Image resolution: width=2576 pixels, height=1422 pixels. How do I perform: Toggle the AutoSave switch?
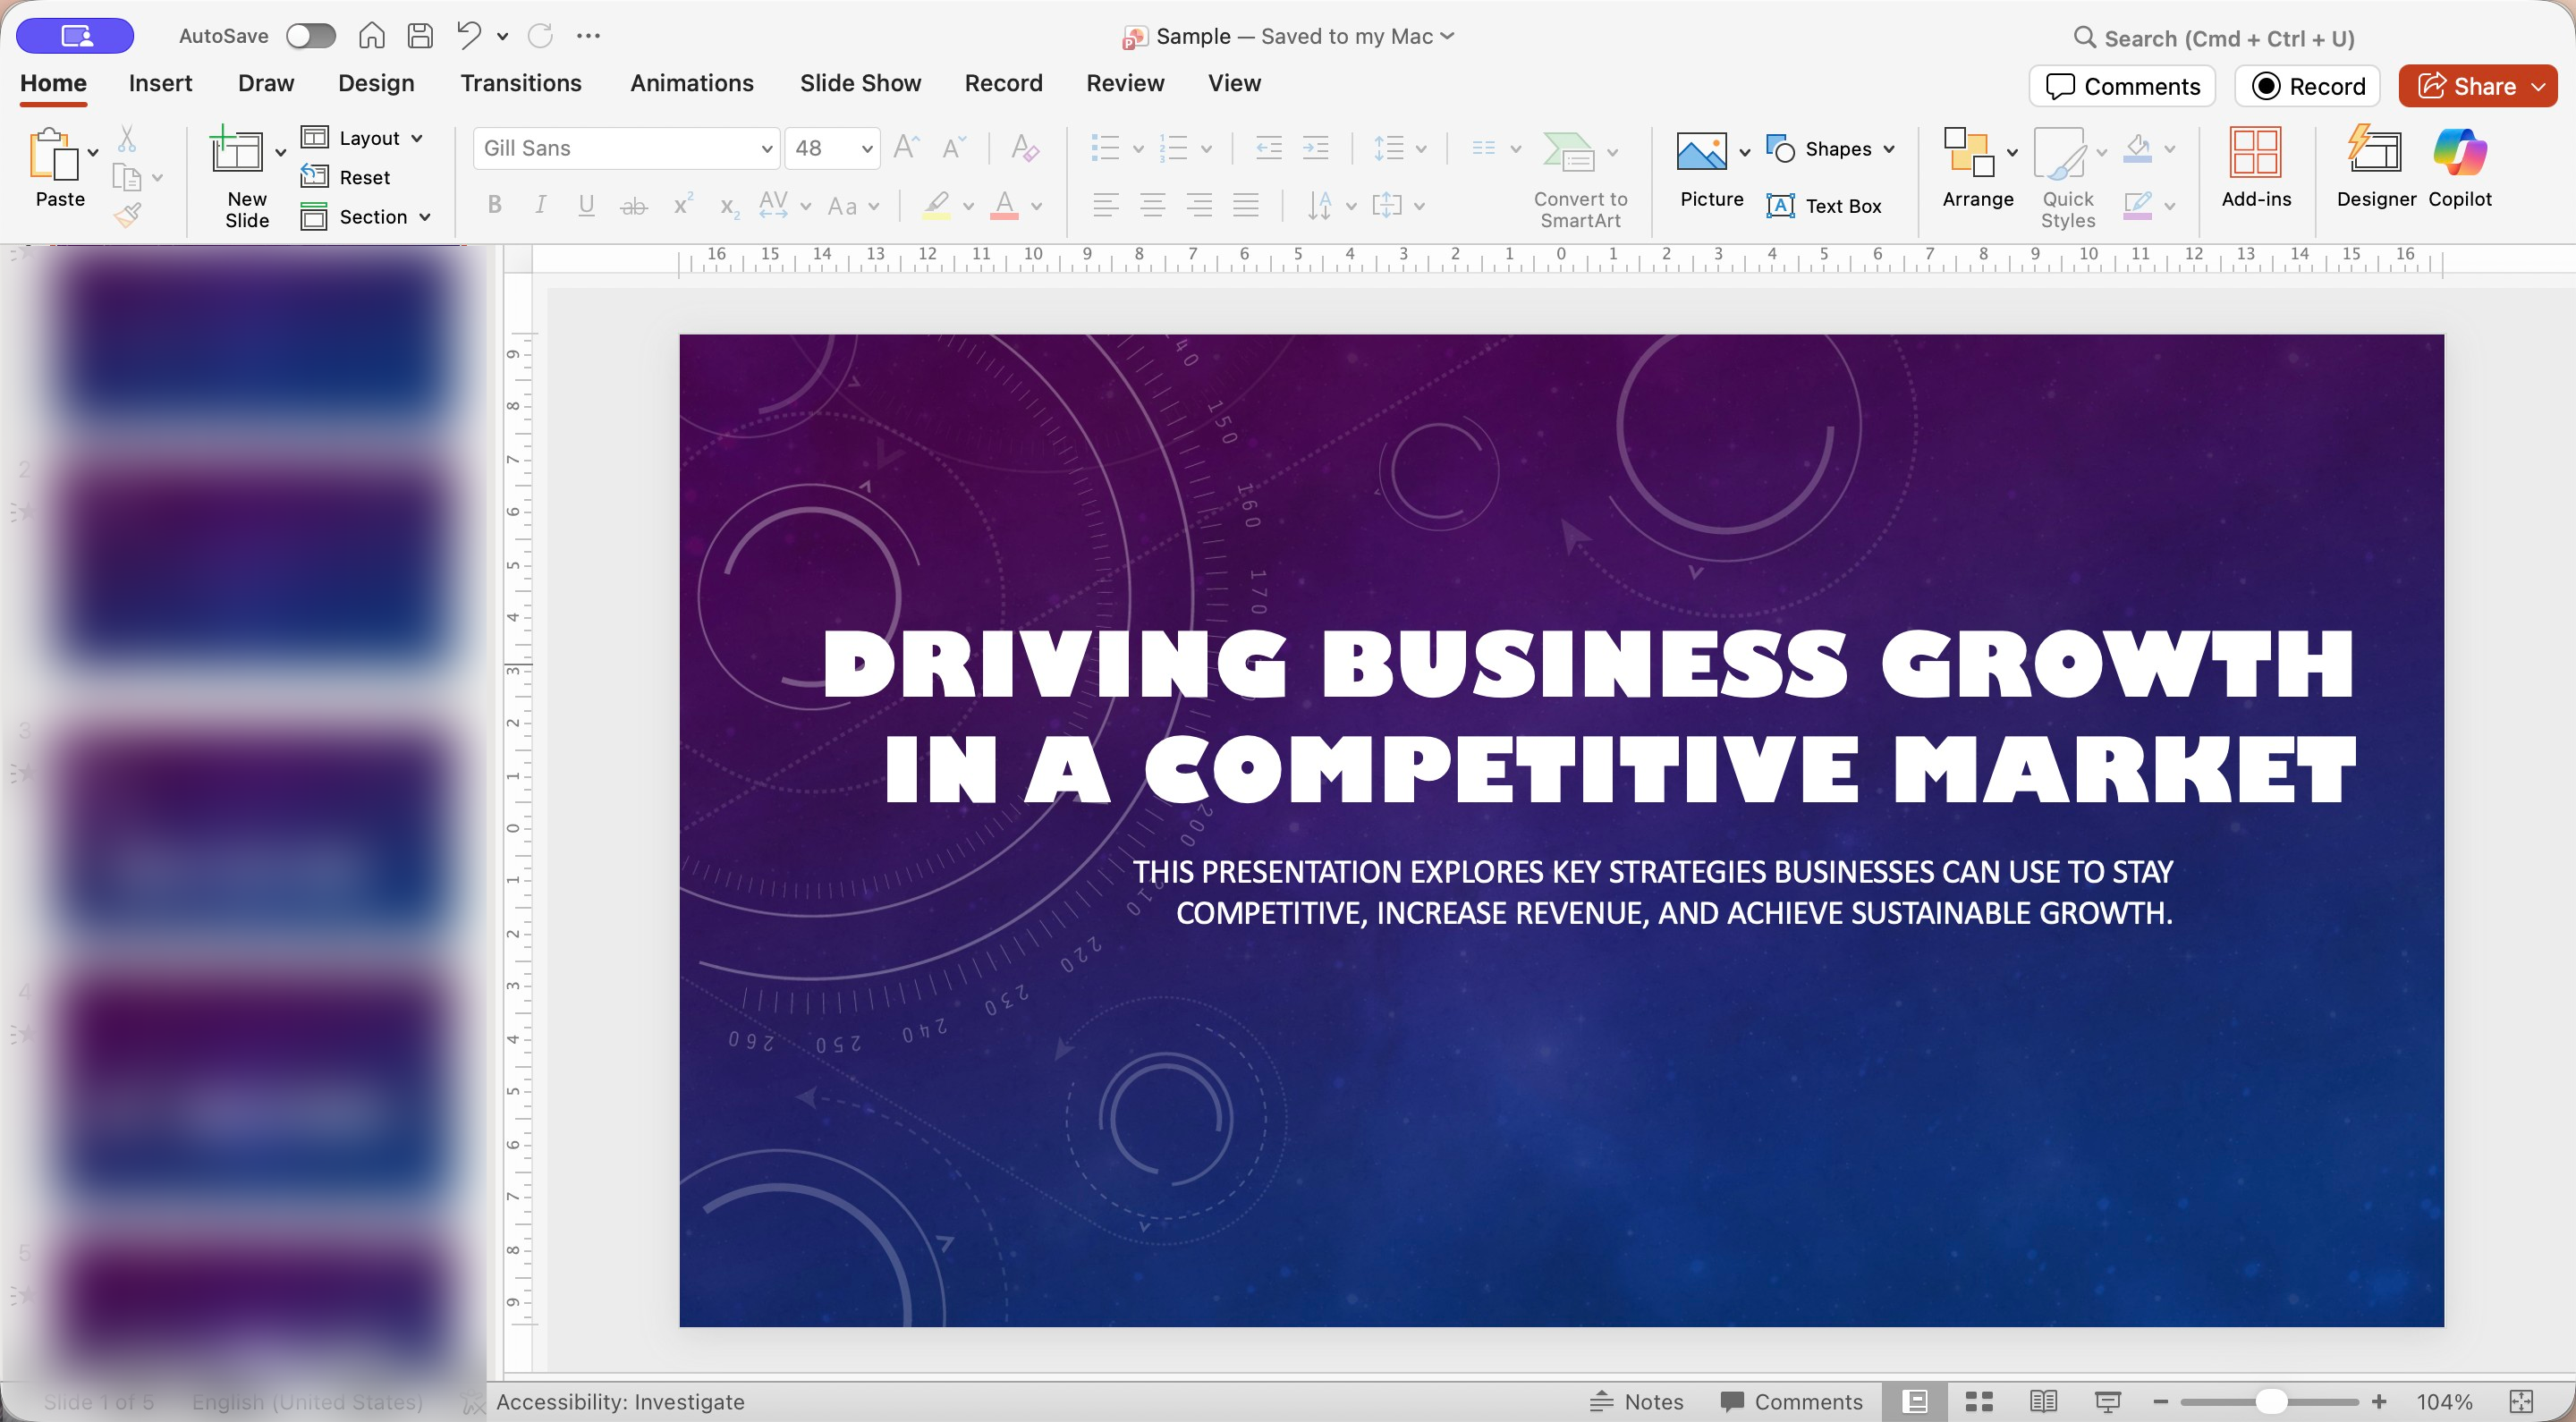[310, 36]
